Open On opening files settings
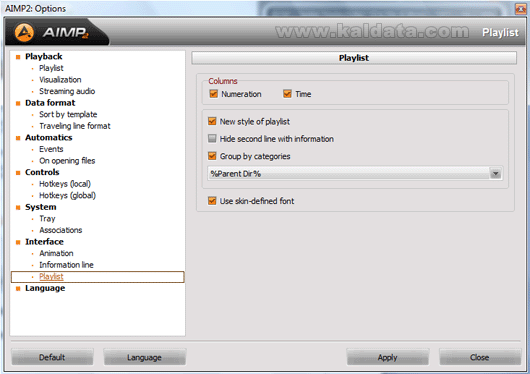This screenshot has width=530, height=374. pyautogui.click(x=67, y=161)
